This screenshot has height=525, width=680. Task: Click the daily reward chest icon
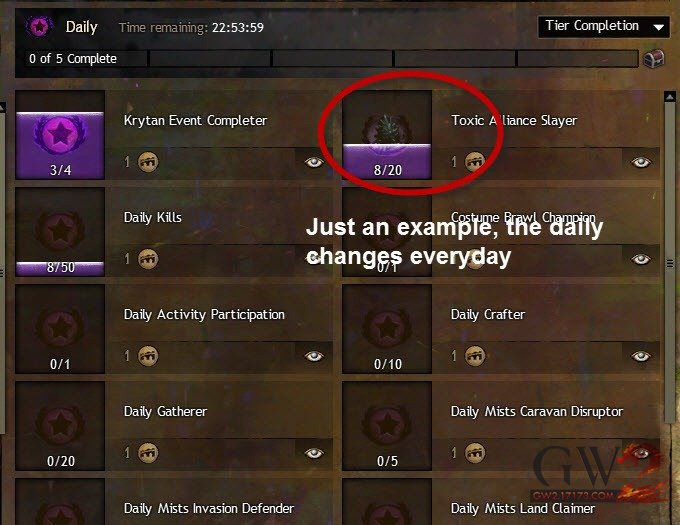(654, 59)
